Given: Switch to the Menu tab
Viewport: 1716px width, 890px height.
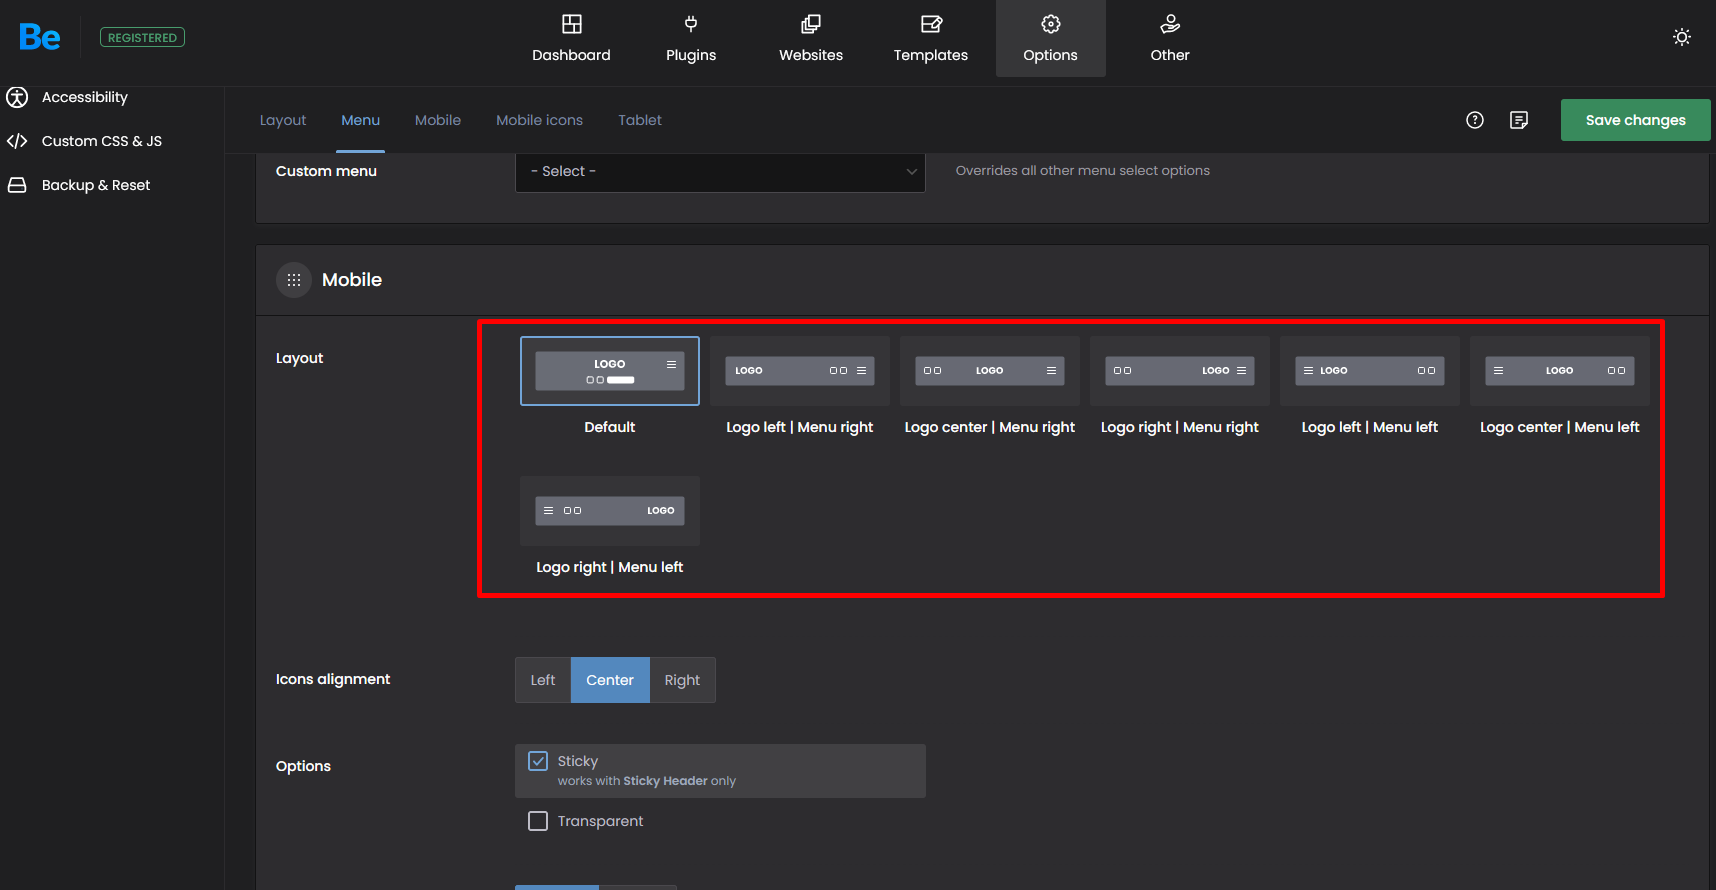Looking at the screenshot, I should coord(360,120).
